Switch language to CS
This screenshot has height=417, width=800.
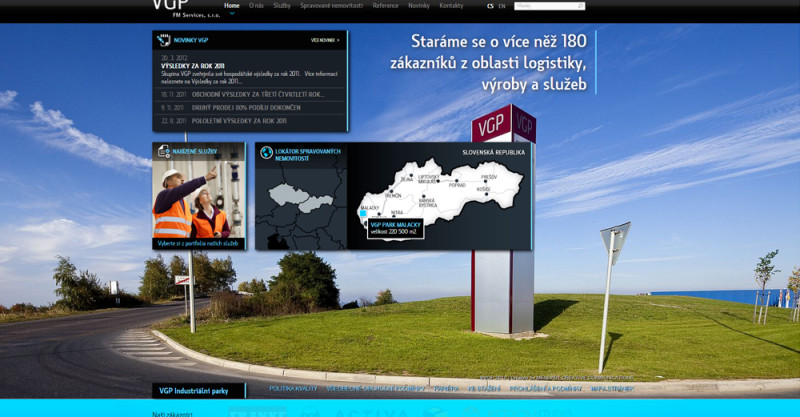coord(490,6)
